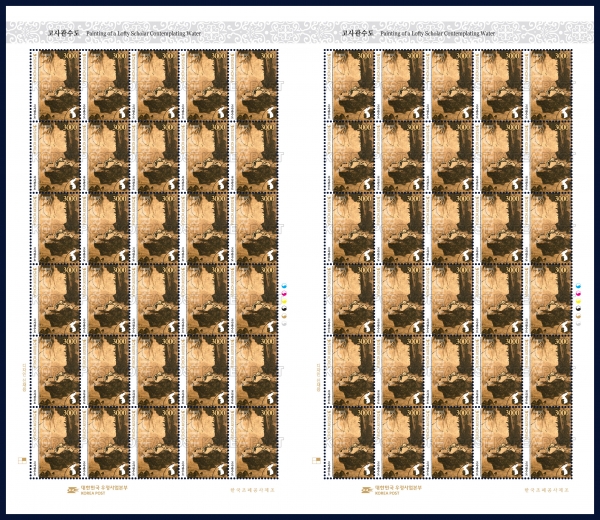
Task: Select the bottom-right stamp of the right sheet
Action: [x=548, y=441]
